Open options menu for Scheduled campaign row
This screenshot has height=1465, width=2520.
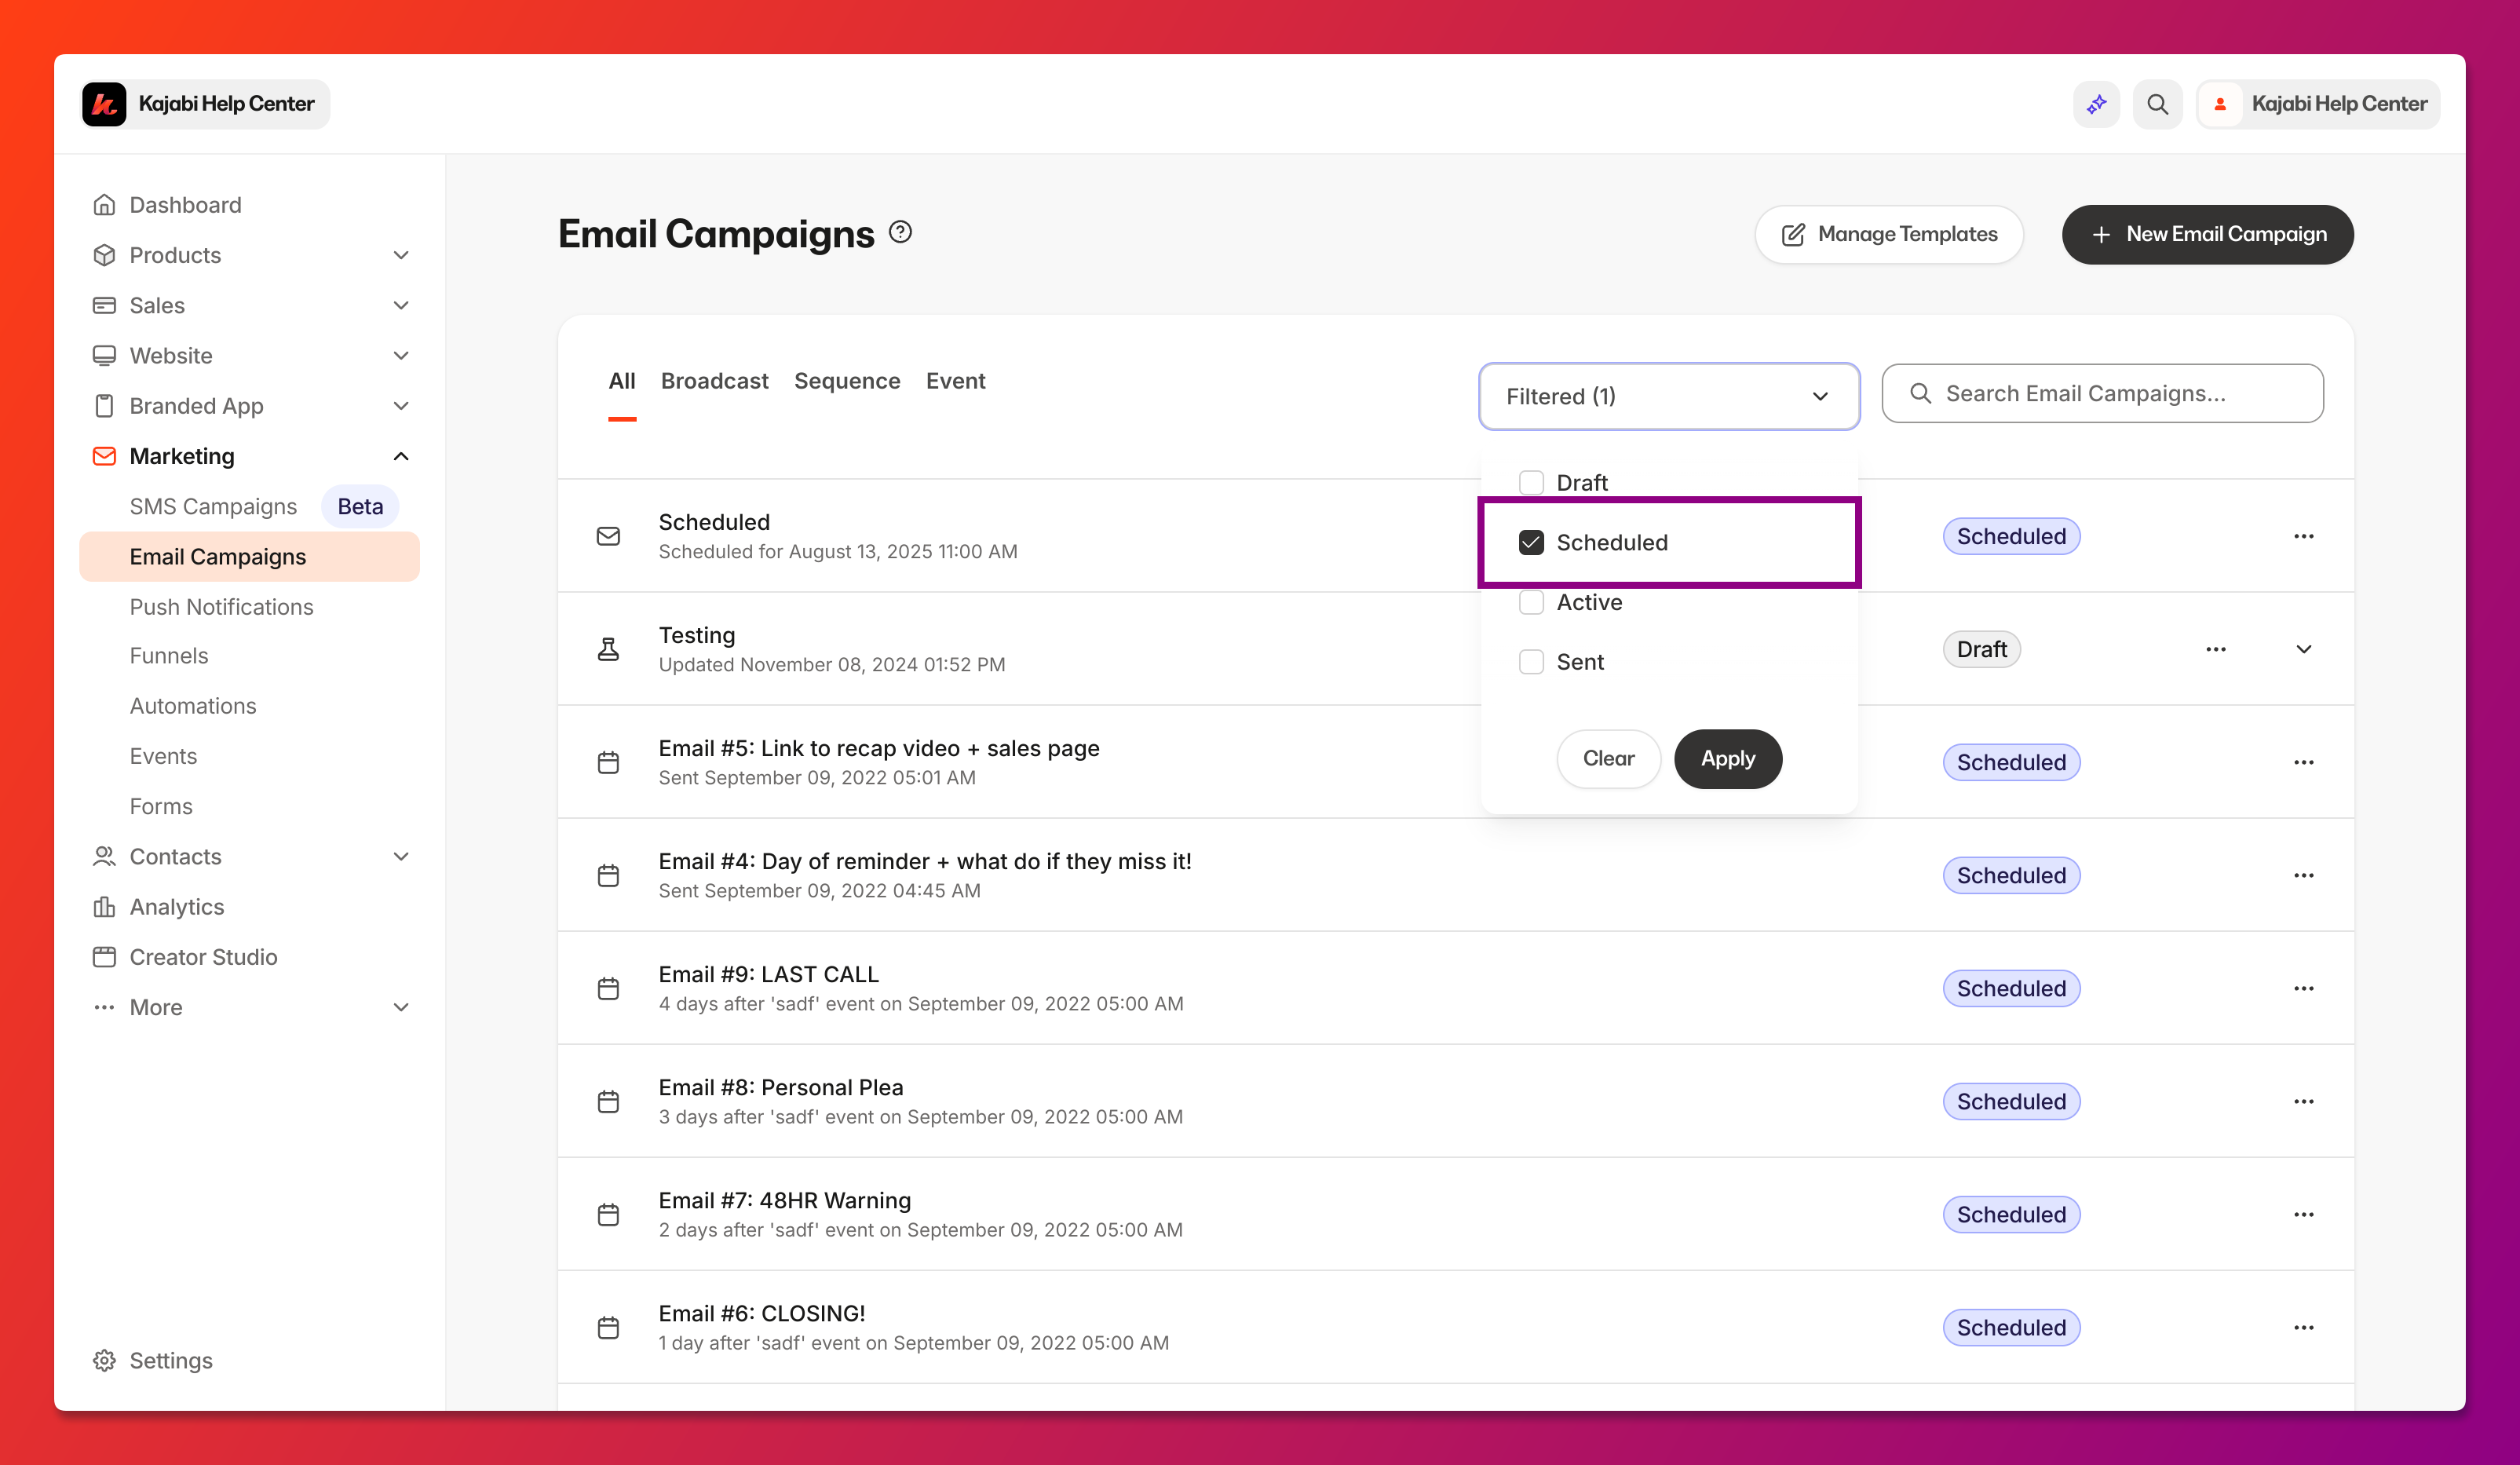2304,536
